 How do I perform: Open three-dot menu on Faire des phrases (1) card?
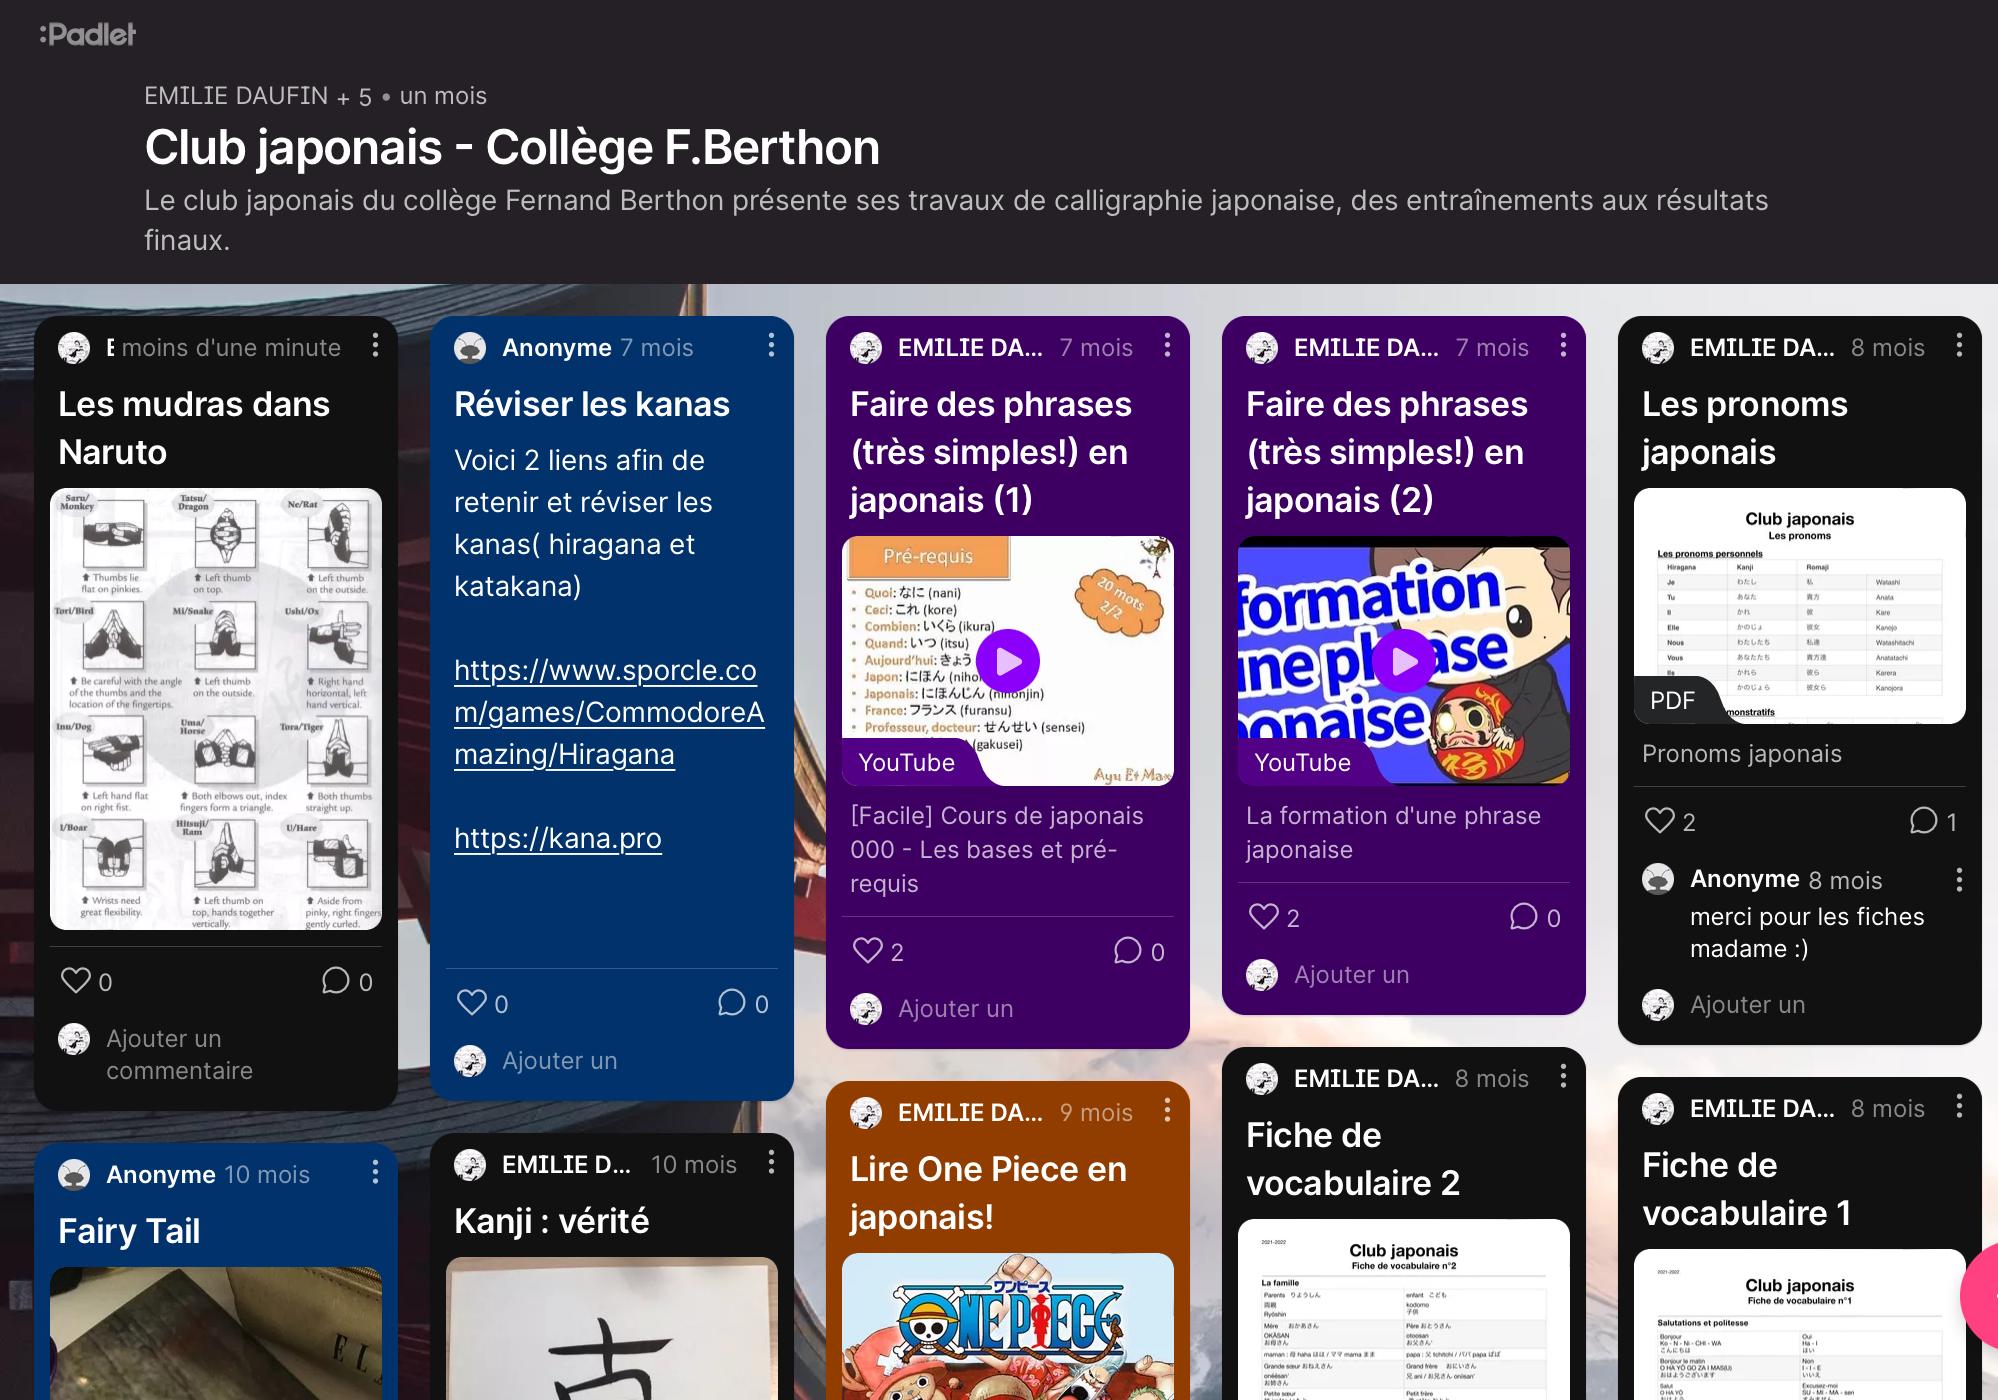tap(1167, 346)
